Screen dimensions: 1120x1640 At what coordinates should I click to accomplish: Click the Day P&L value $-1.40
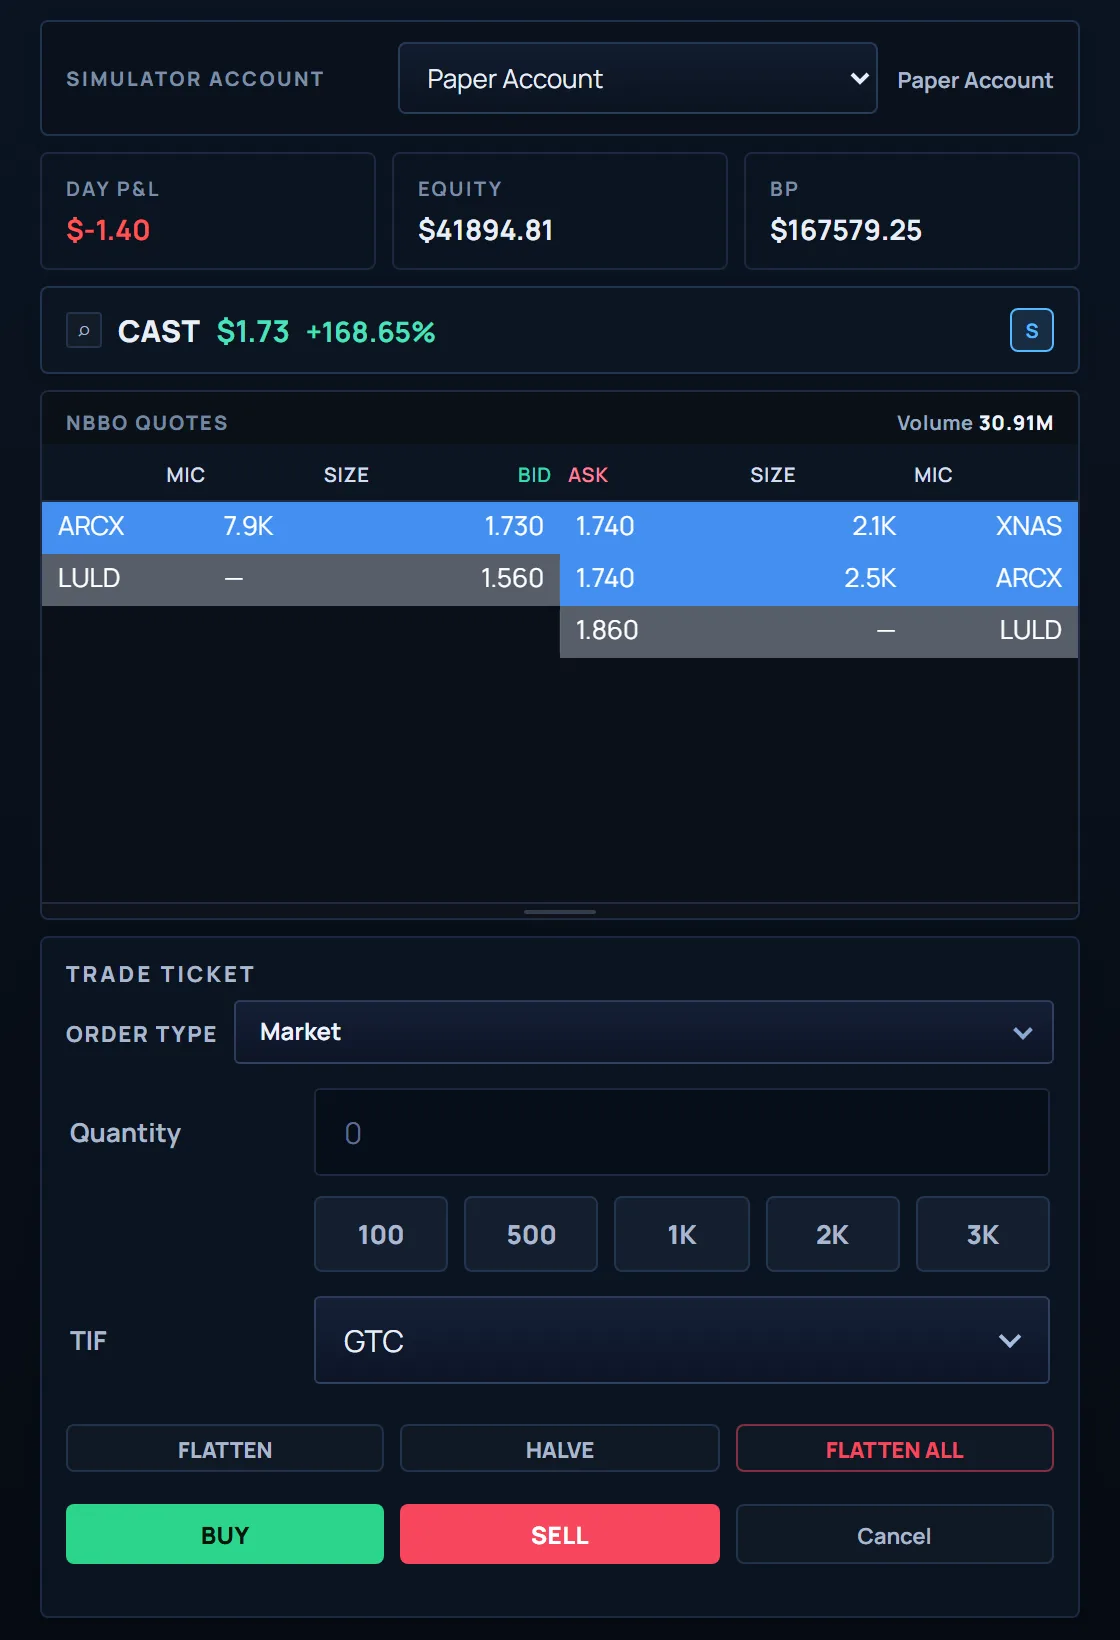(108, 230)
